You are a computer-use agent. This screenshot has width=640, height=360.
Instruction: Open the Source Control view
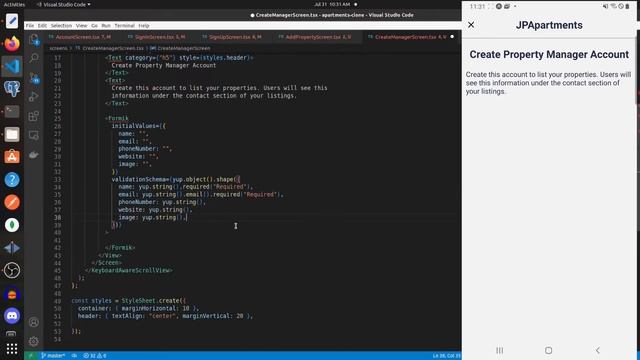coord(34,78)
